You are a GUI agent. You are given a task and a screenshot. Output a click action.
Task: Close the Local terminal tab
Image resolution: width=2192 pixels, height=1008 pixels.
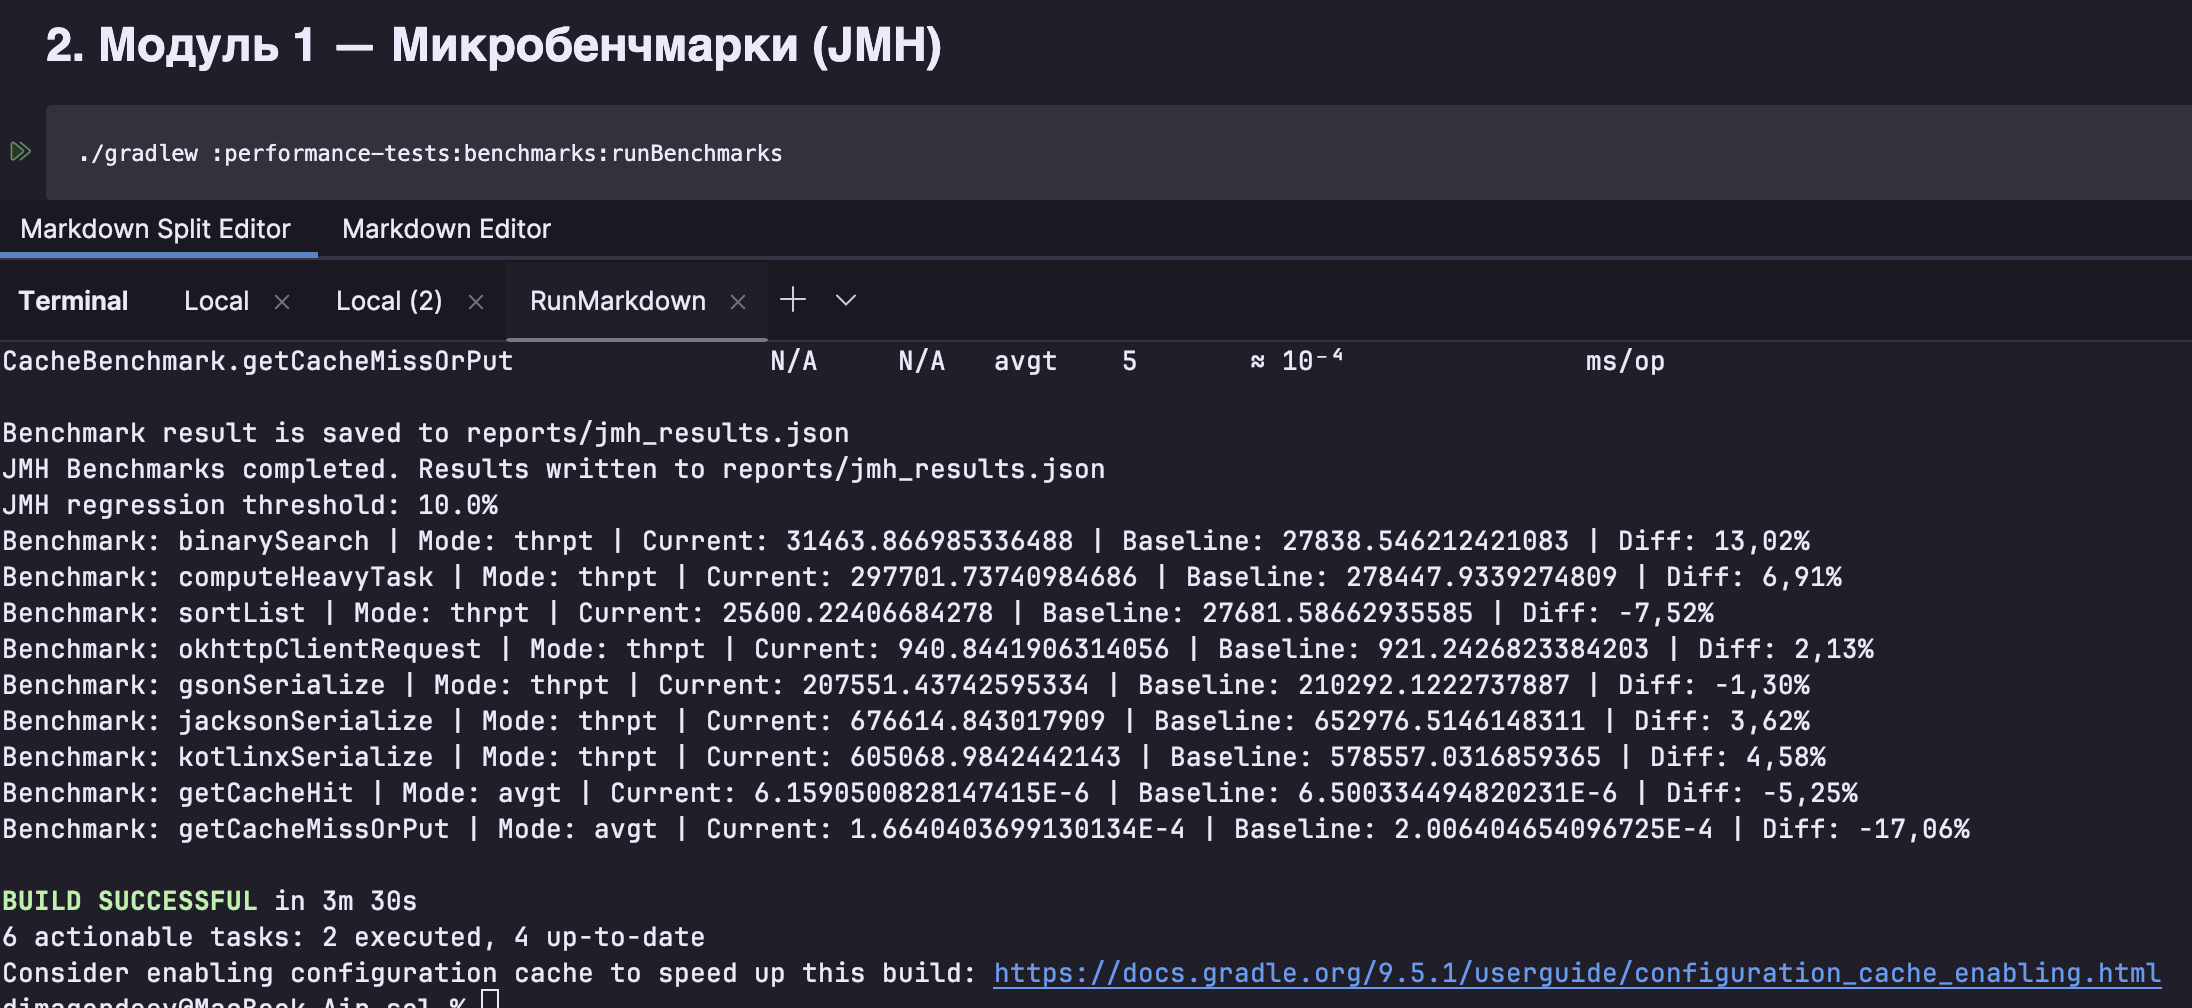click(282, 302)
